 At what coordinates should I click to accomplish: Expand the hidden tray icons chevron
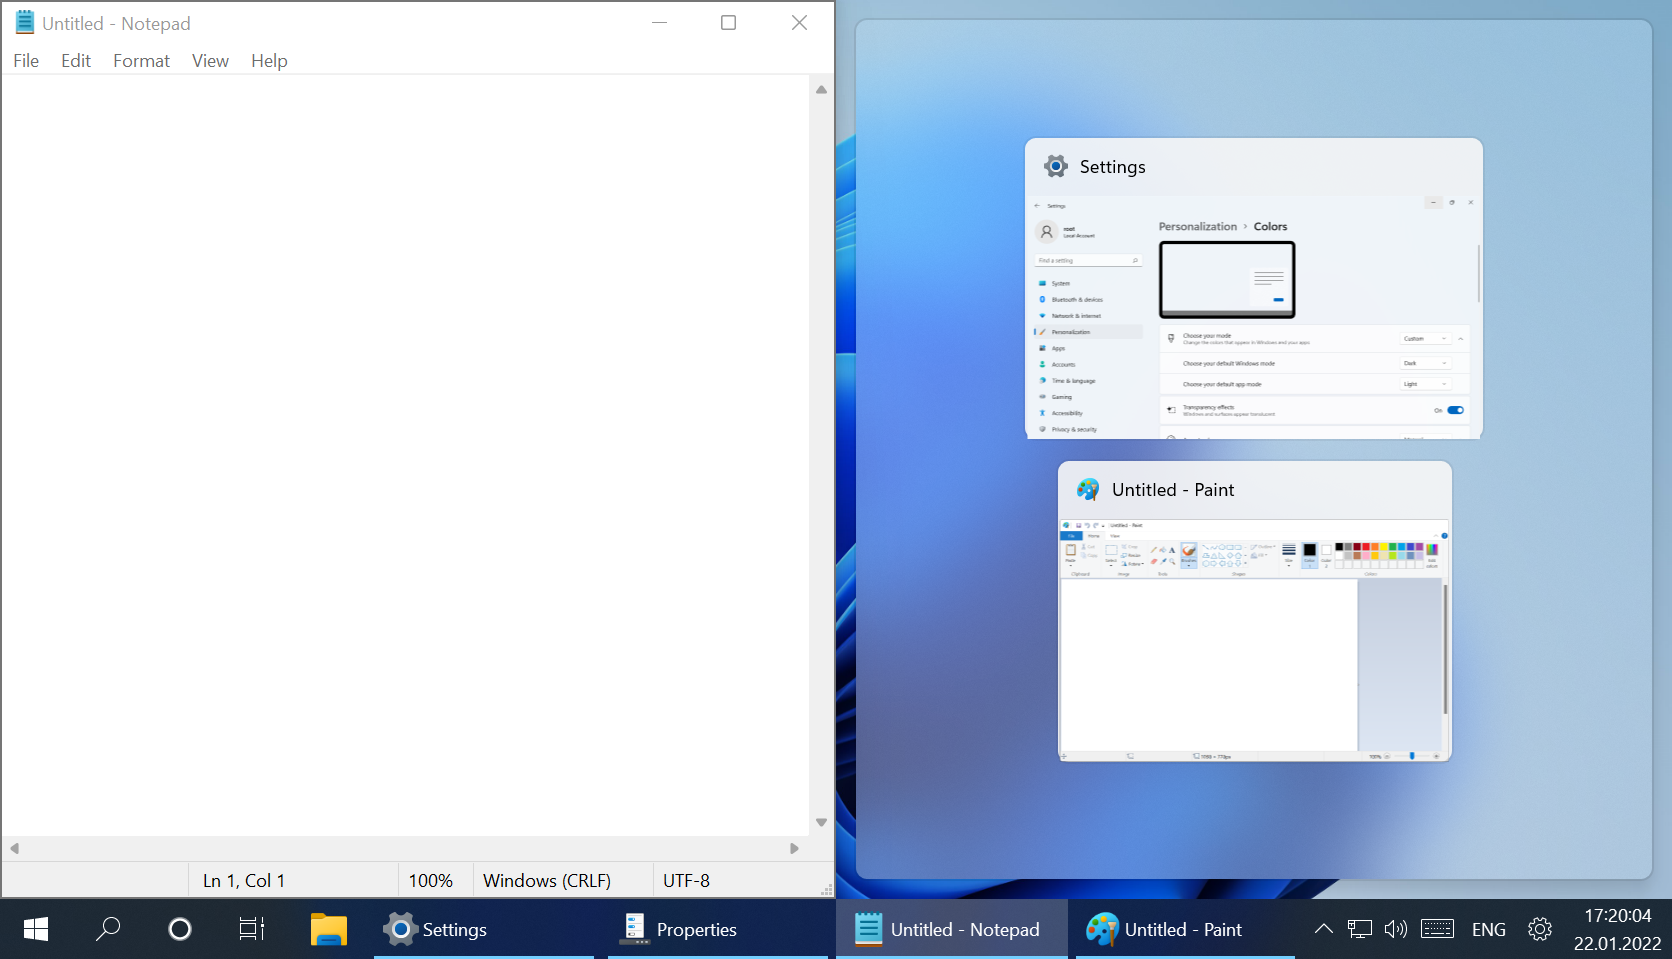[x=1323, y=929]
